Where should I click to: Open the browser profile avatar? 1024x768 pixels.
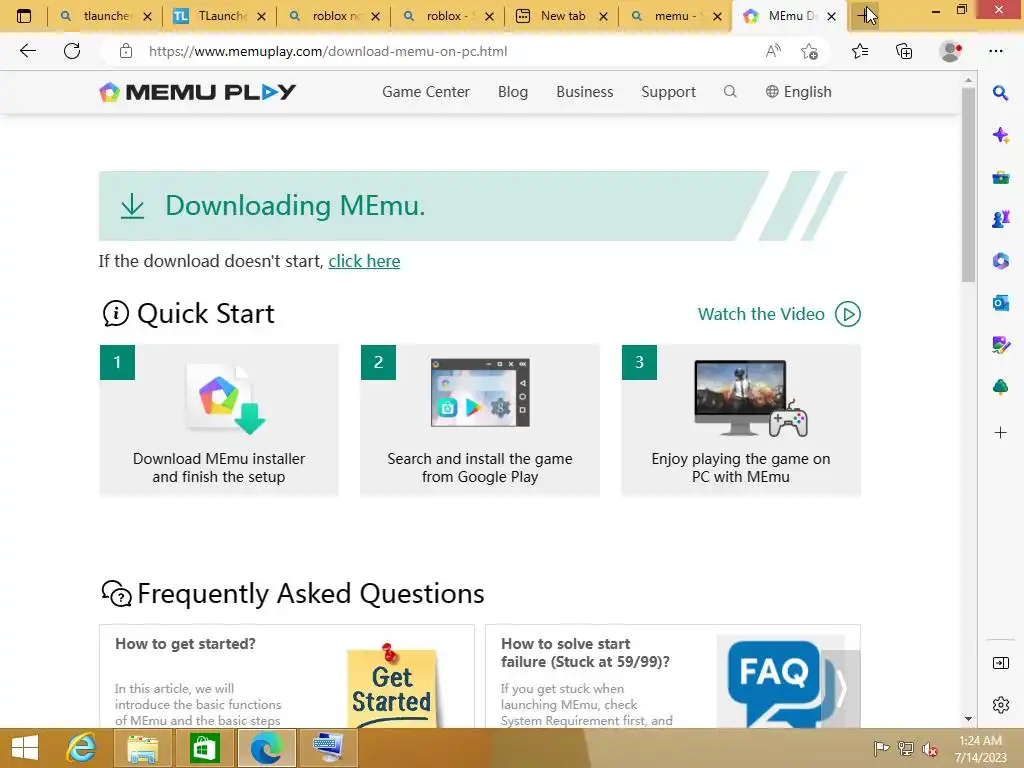(x=950, y=51)
